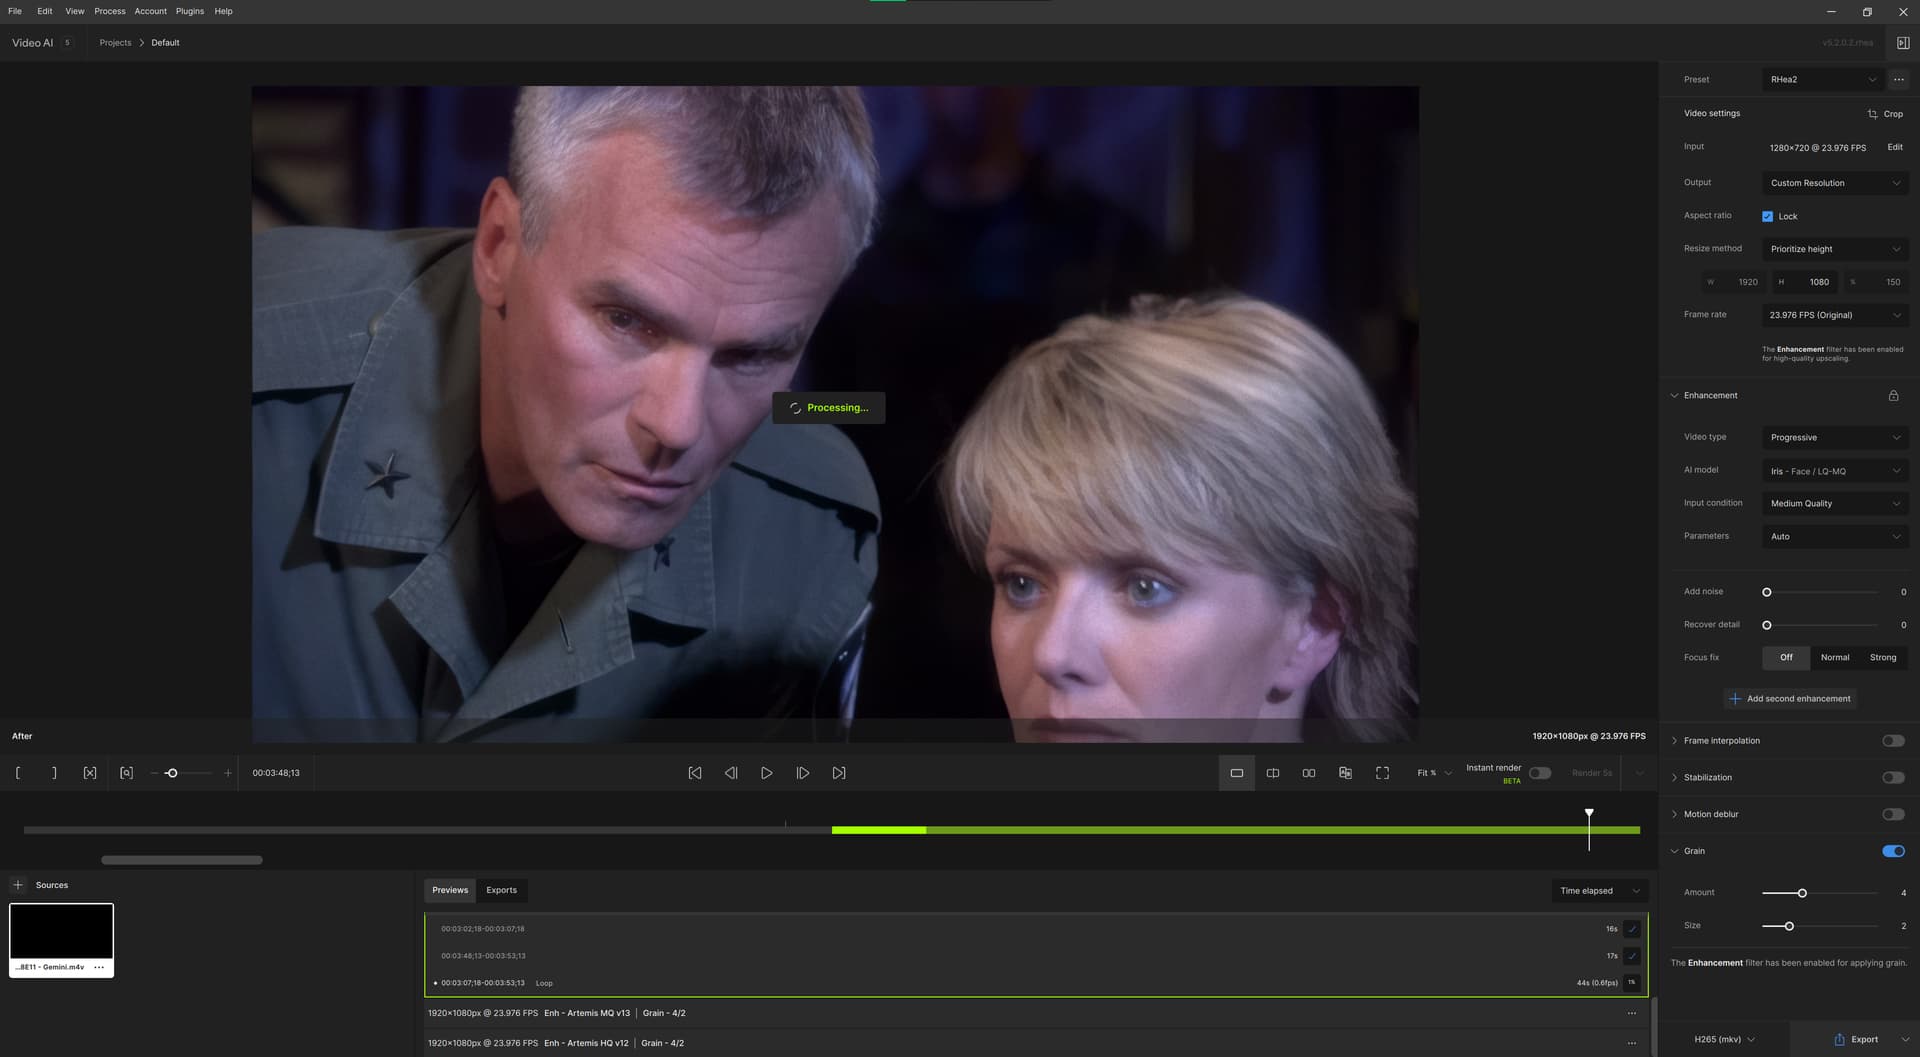Set trim start with left bracket icon
The height and width of the screenshot is (1057, 1920).
18,773
